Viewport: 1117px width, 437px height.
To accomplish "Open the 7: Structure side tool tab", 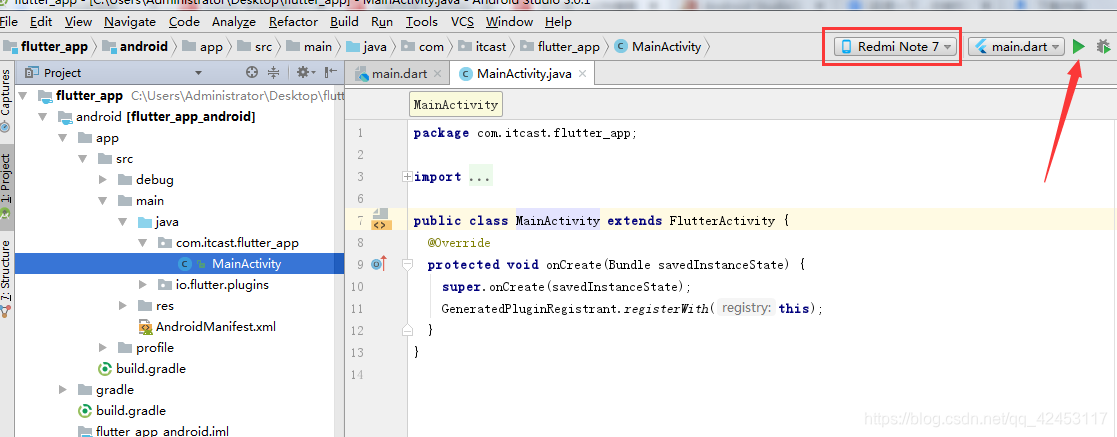I will (6, 278).
